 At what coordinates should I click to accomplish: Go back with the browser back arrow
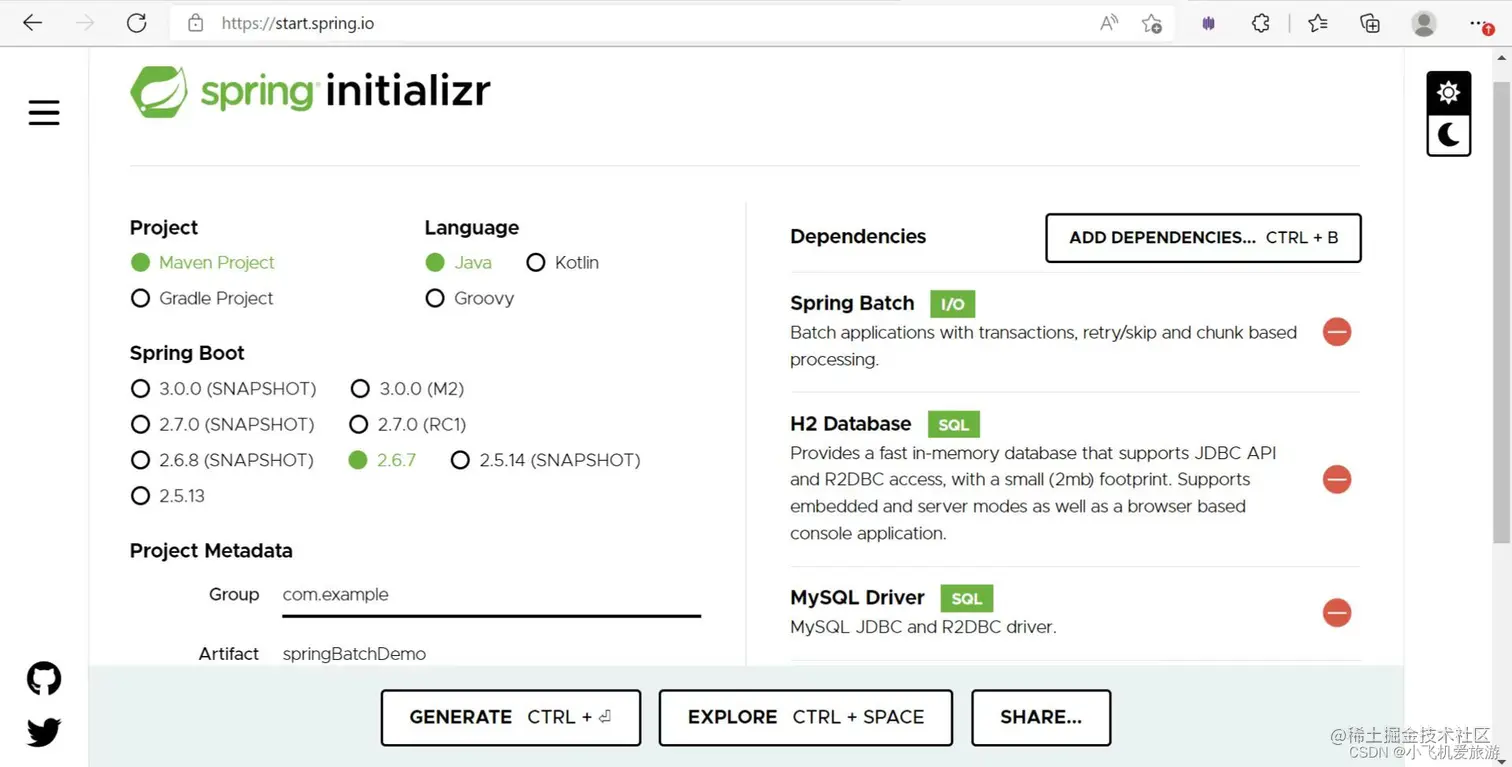(32, 23)
